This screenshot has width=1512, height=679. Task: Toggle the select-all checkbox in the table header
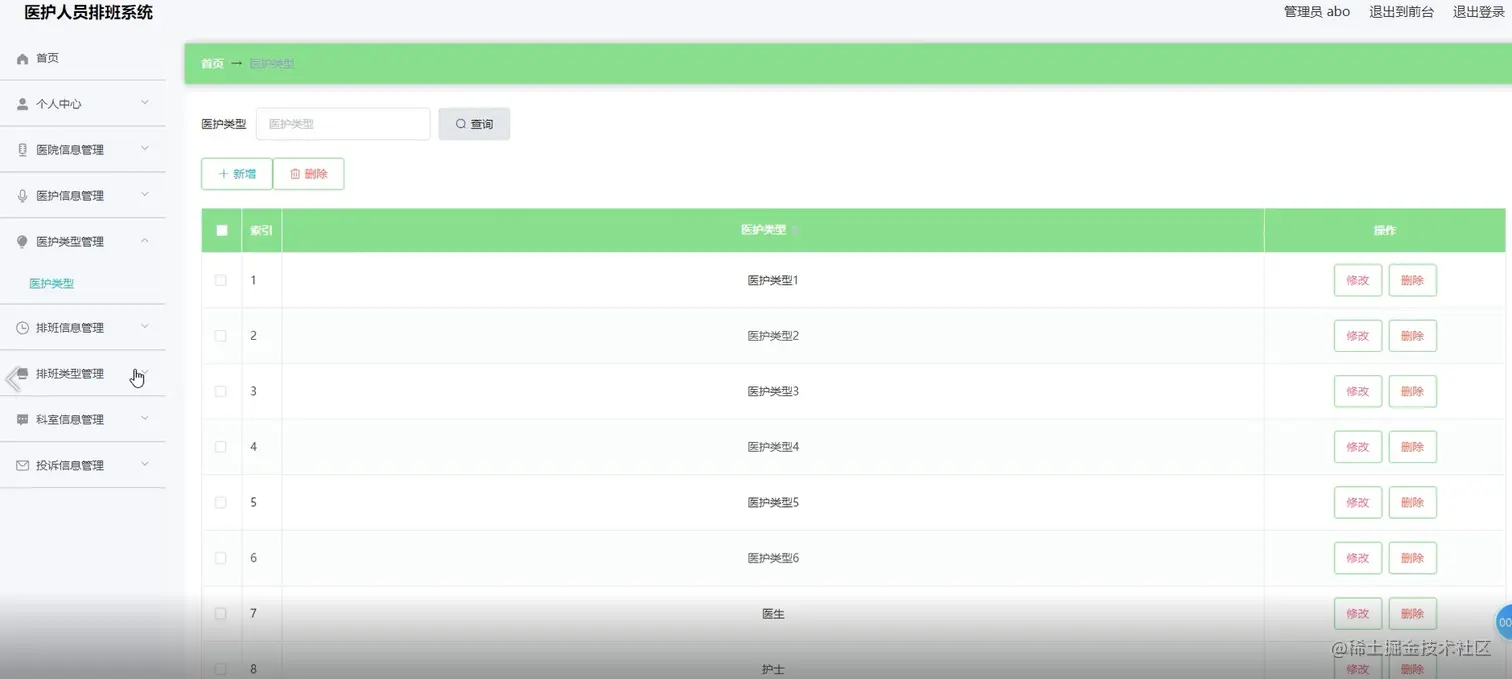coord(222,230)
